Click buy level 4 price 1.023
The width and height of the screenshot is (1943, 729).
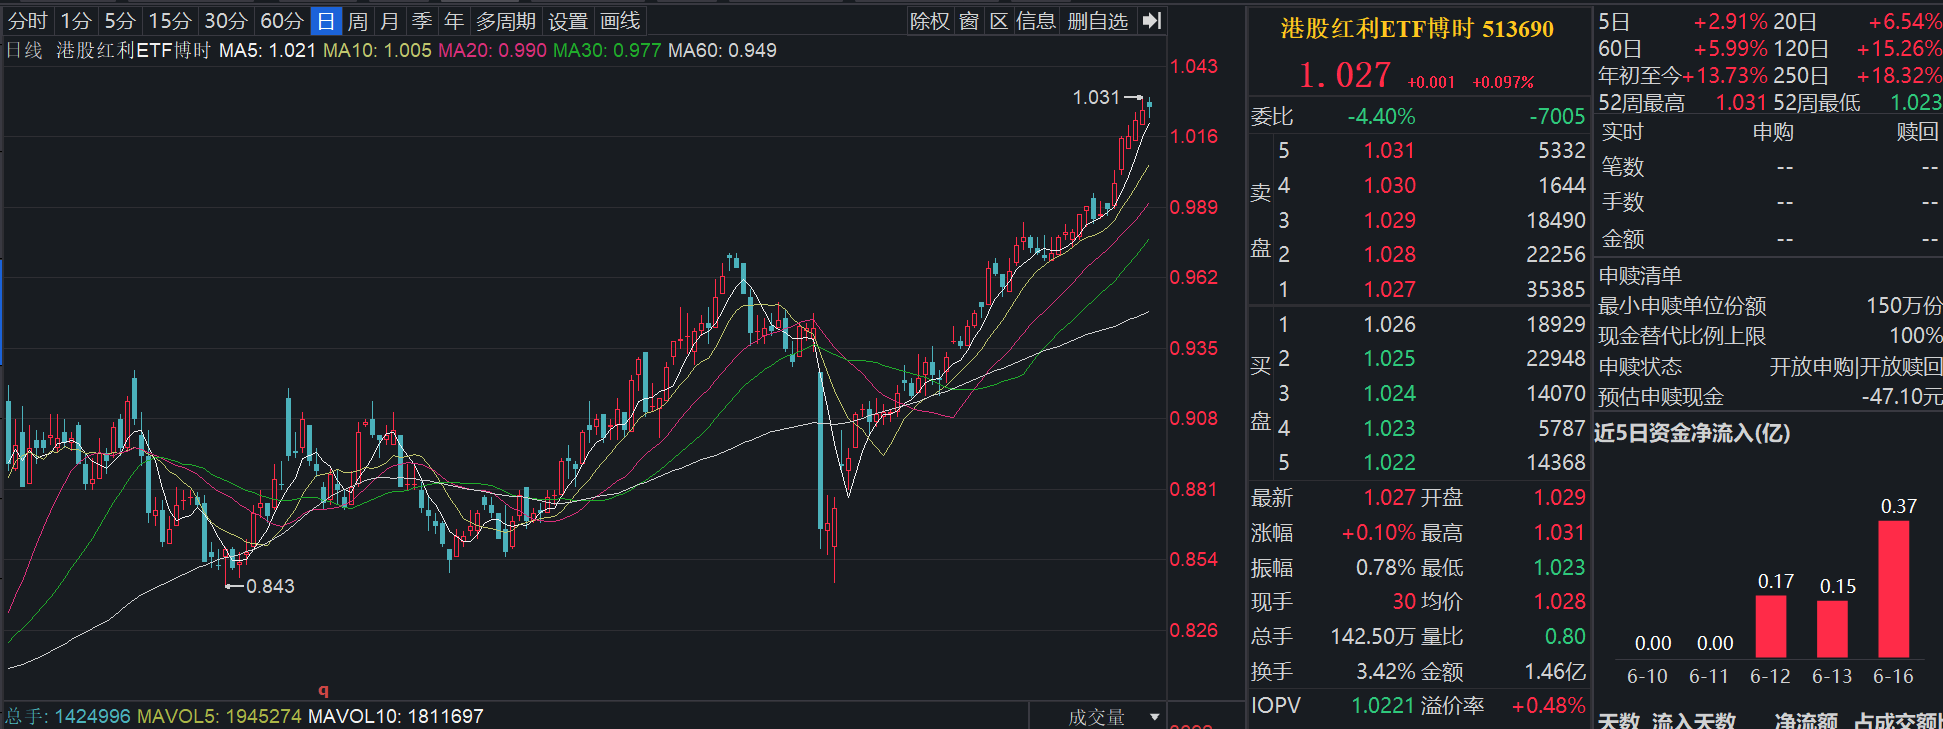(x=1390, y=428)
